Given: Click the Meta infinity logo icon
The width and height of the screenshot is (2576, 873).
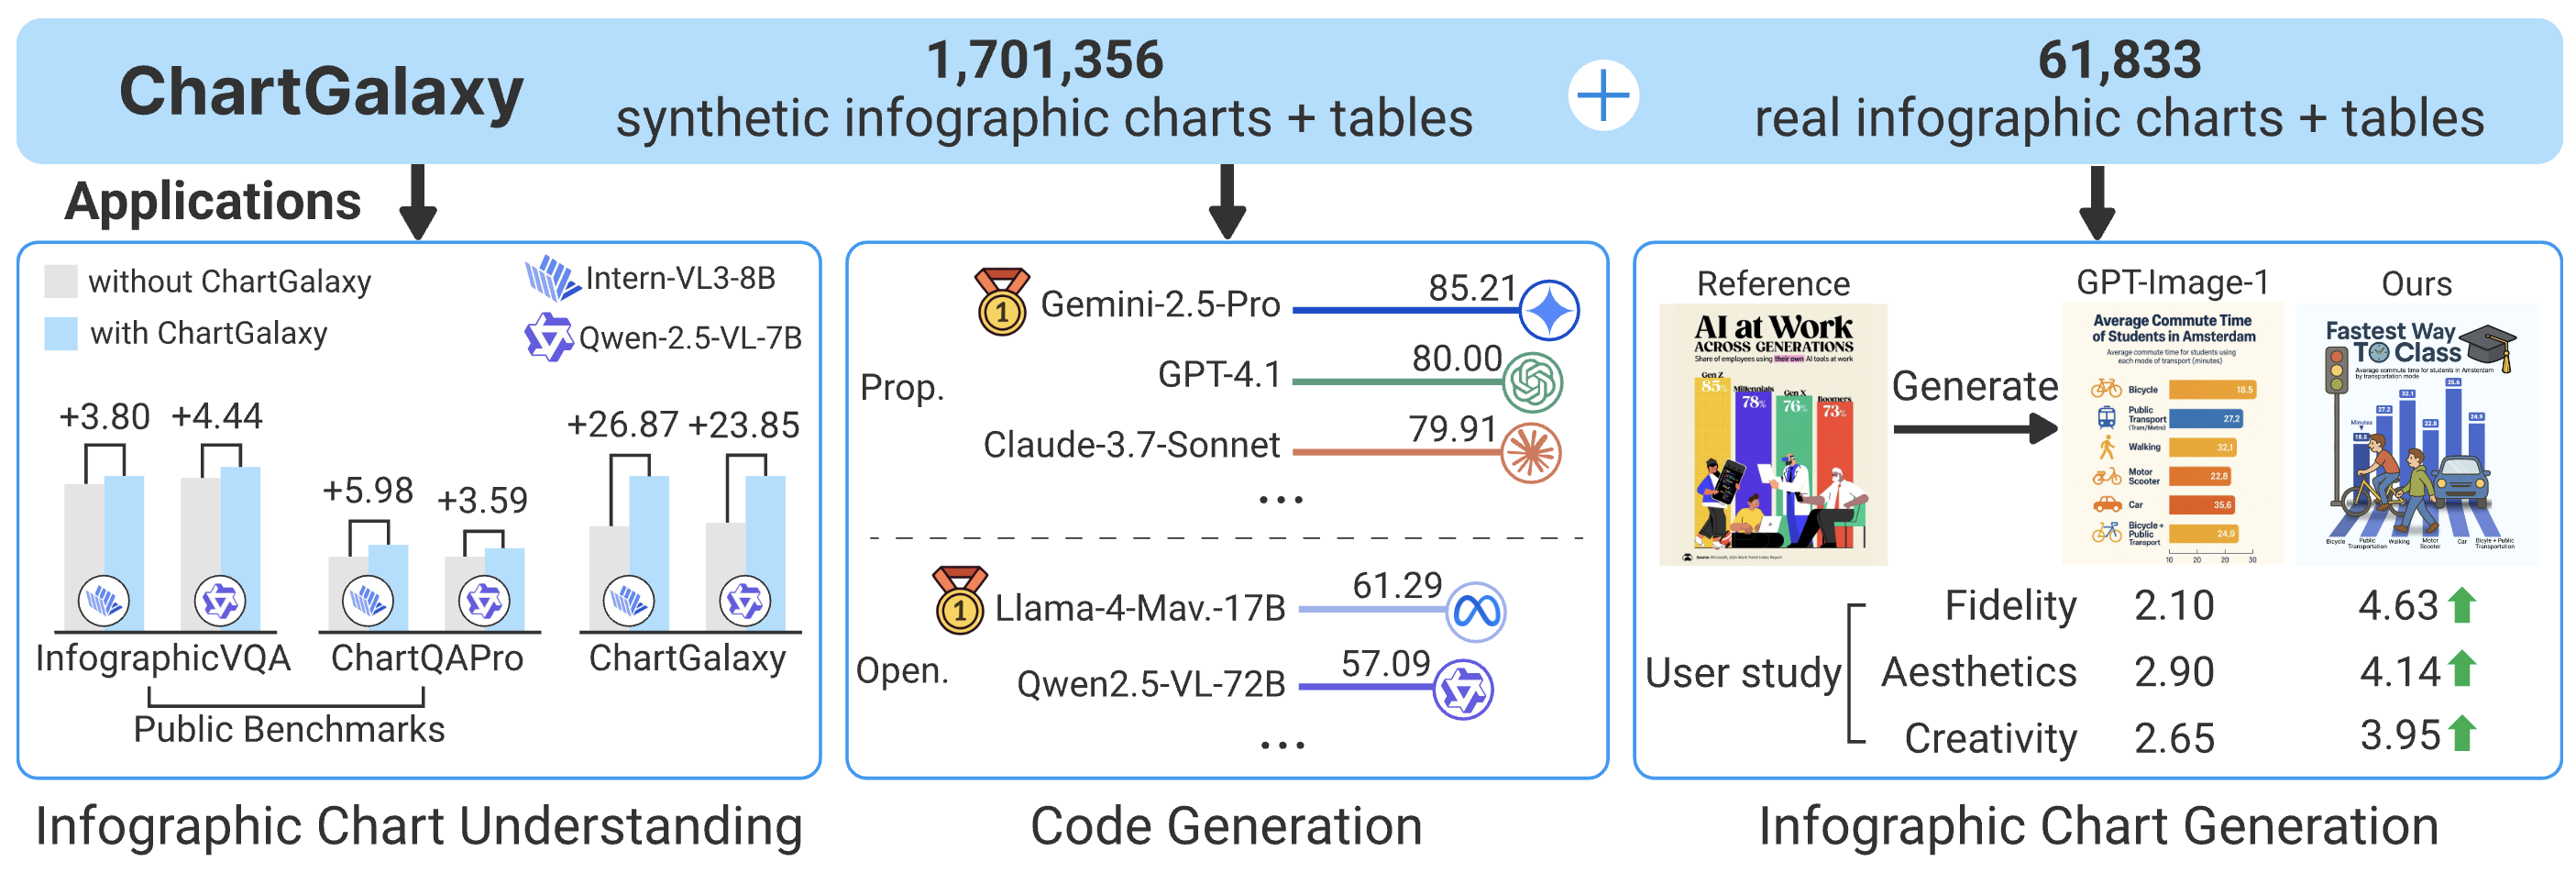Looking at the screenshot, I should [1476, 611].
